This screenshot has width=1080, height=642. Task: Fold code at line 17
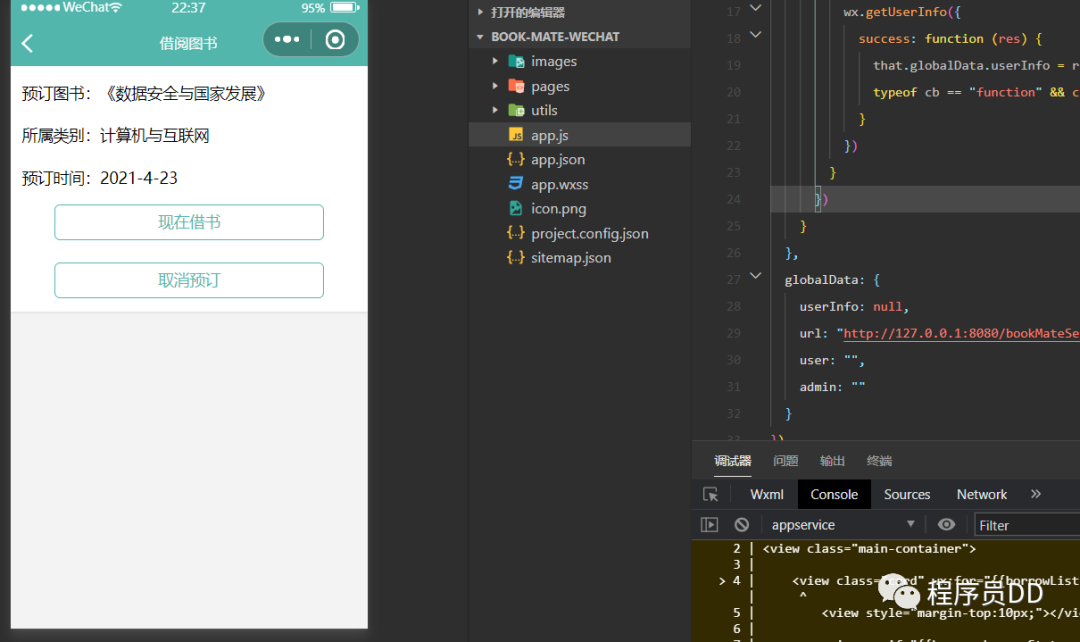pyautogui.click(x=756, y=8)
